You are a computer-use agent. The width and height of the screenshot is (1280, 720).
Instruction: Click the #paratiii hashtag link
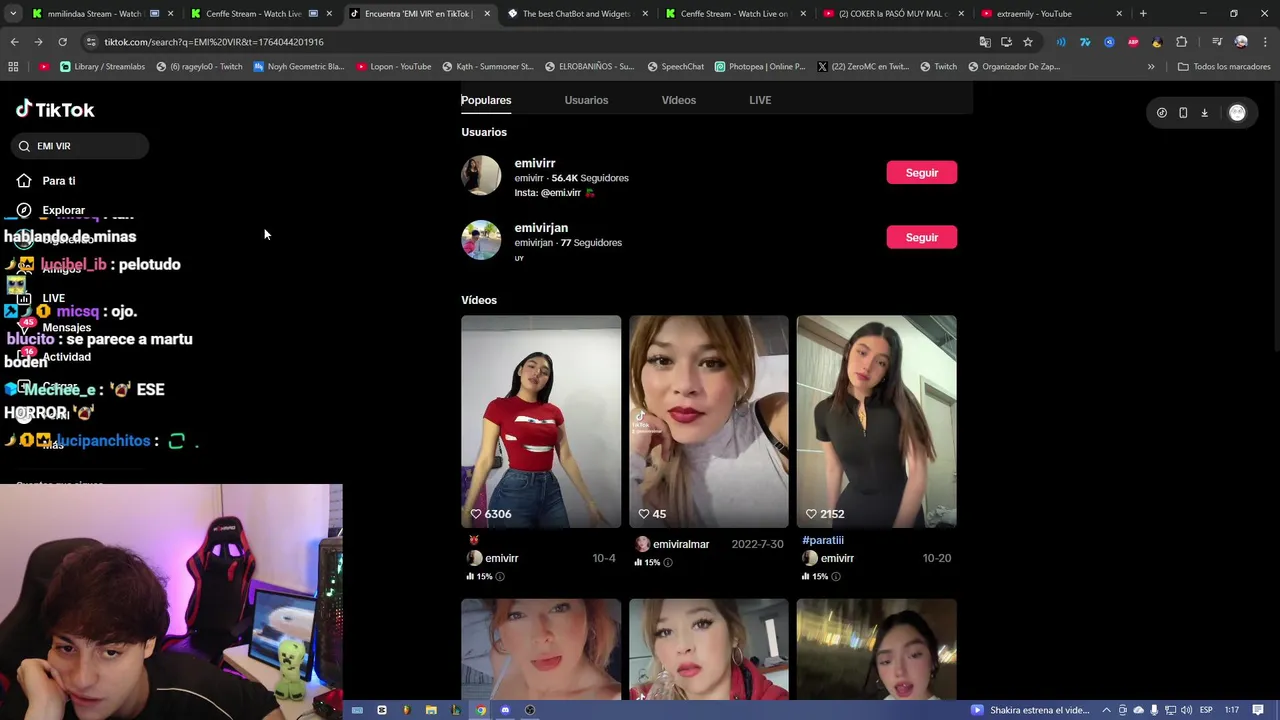823,540
